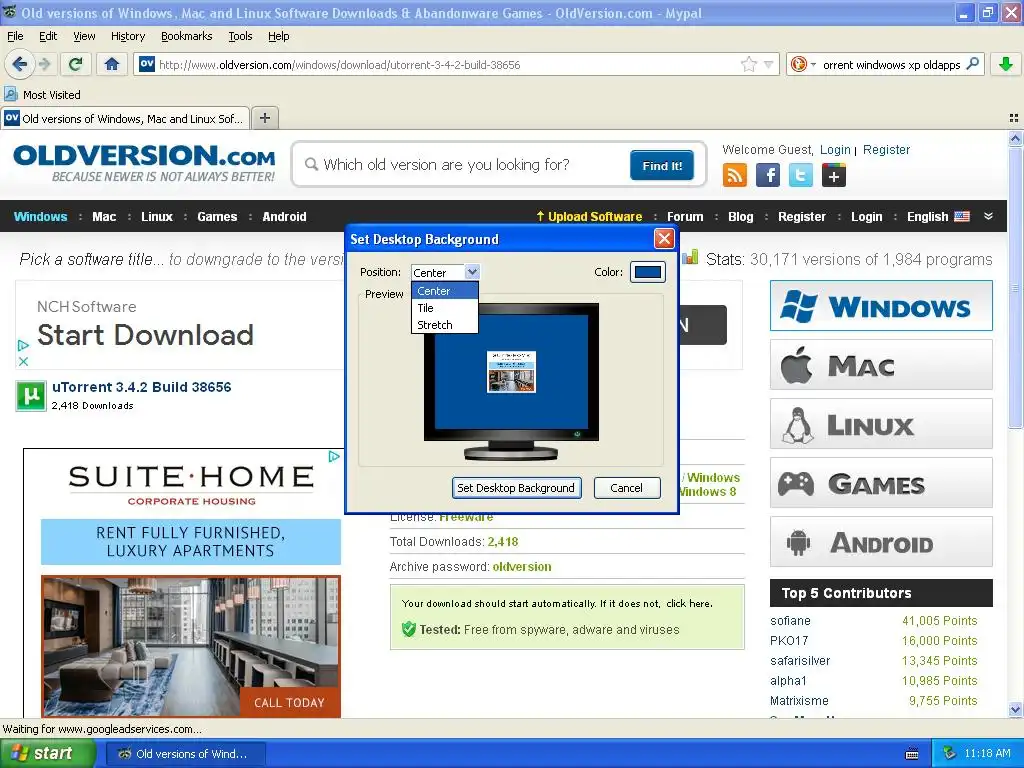Open the OldVersion RSS feed icon
The width and height of the screenshot is (1024, 768).
coord(735,176)
